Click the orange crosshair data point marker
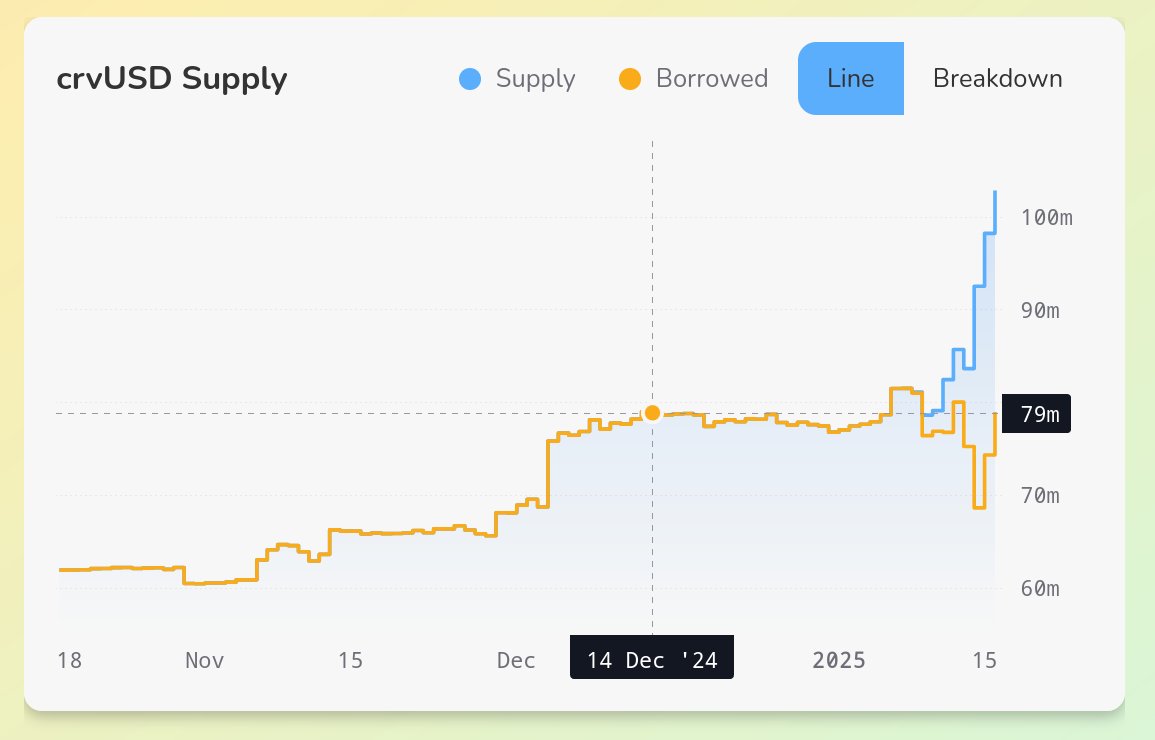The image size is (1155, 740). [x=652, y=413]
